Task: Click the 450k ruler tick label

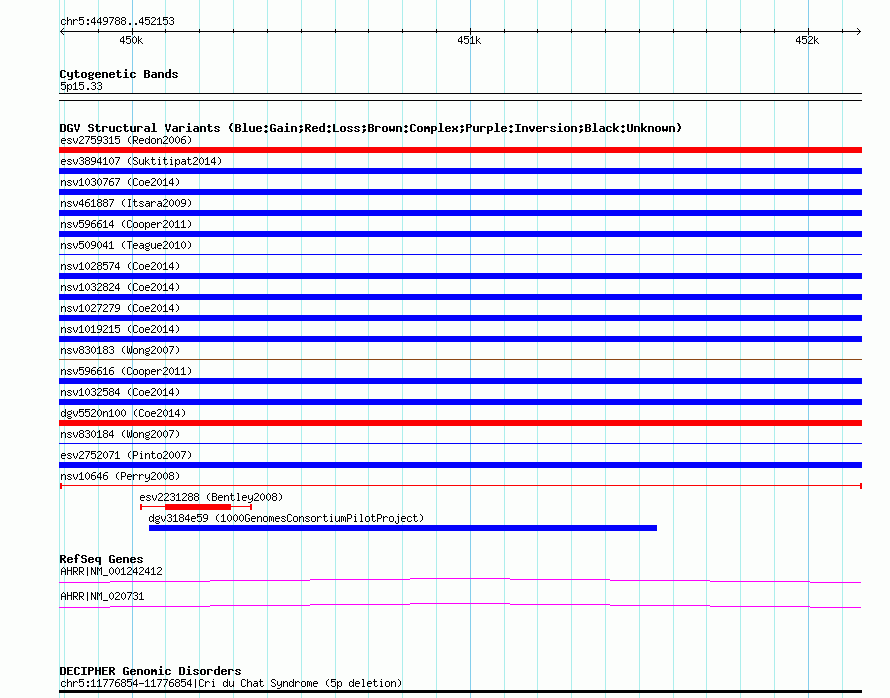Action: [131, 40]
